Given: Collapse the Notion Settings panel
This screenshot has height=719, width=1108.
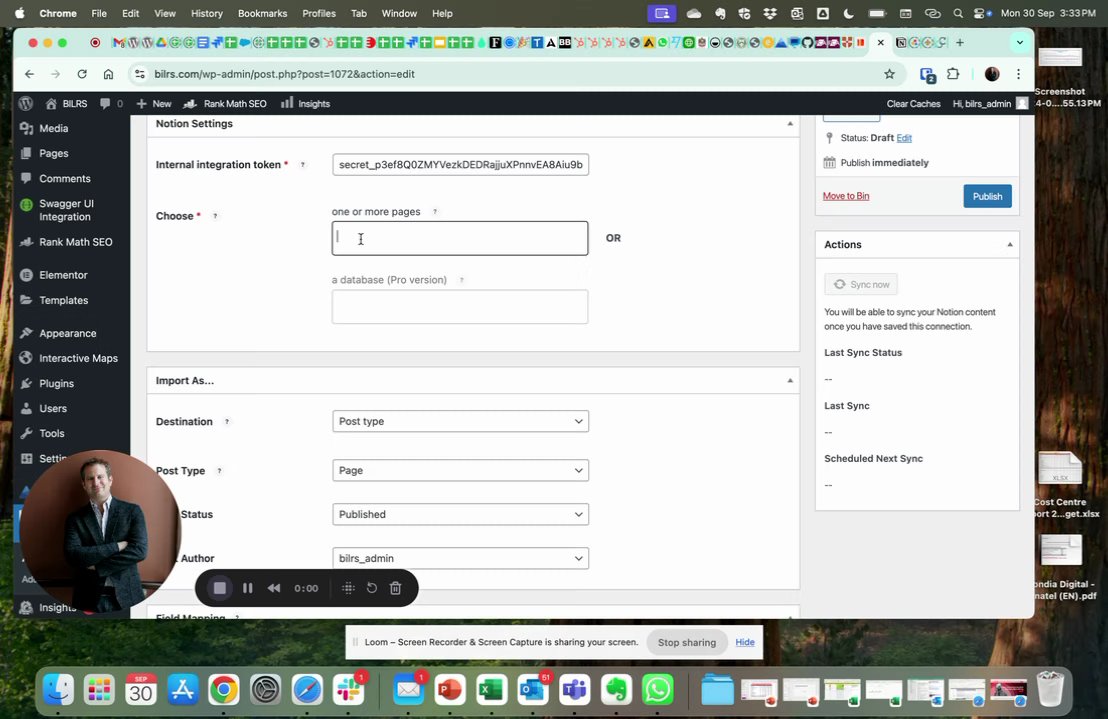Looking at the screenshot, I should [x=790, y=124].
